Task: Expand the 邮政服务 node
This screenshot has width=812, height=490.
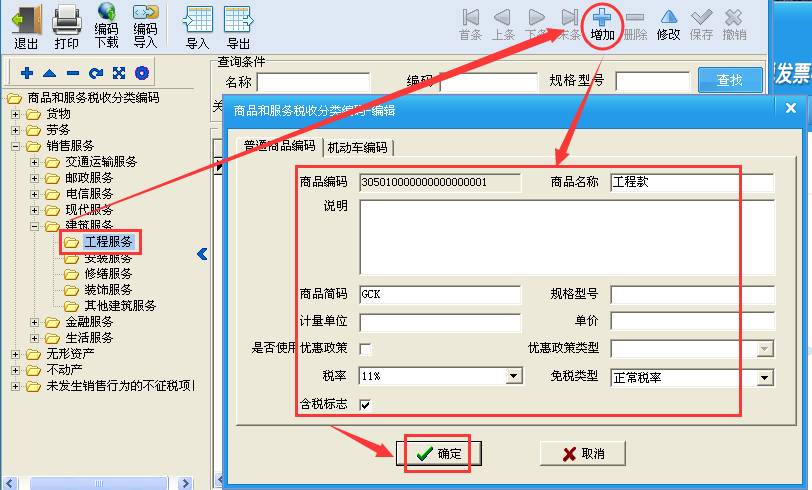Action: (x=34, y=178)
